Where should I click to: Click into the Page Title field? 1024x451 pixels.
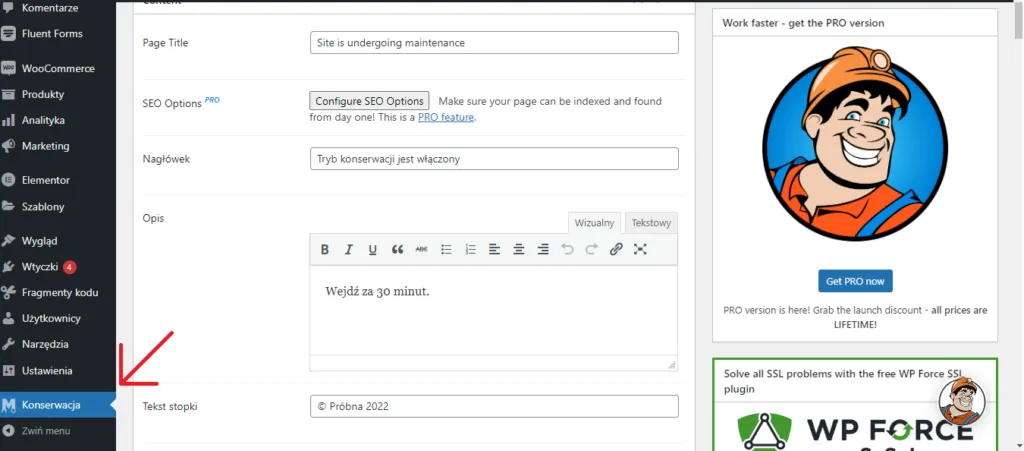tap(494, 42)
